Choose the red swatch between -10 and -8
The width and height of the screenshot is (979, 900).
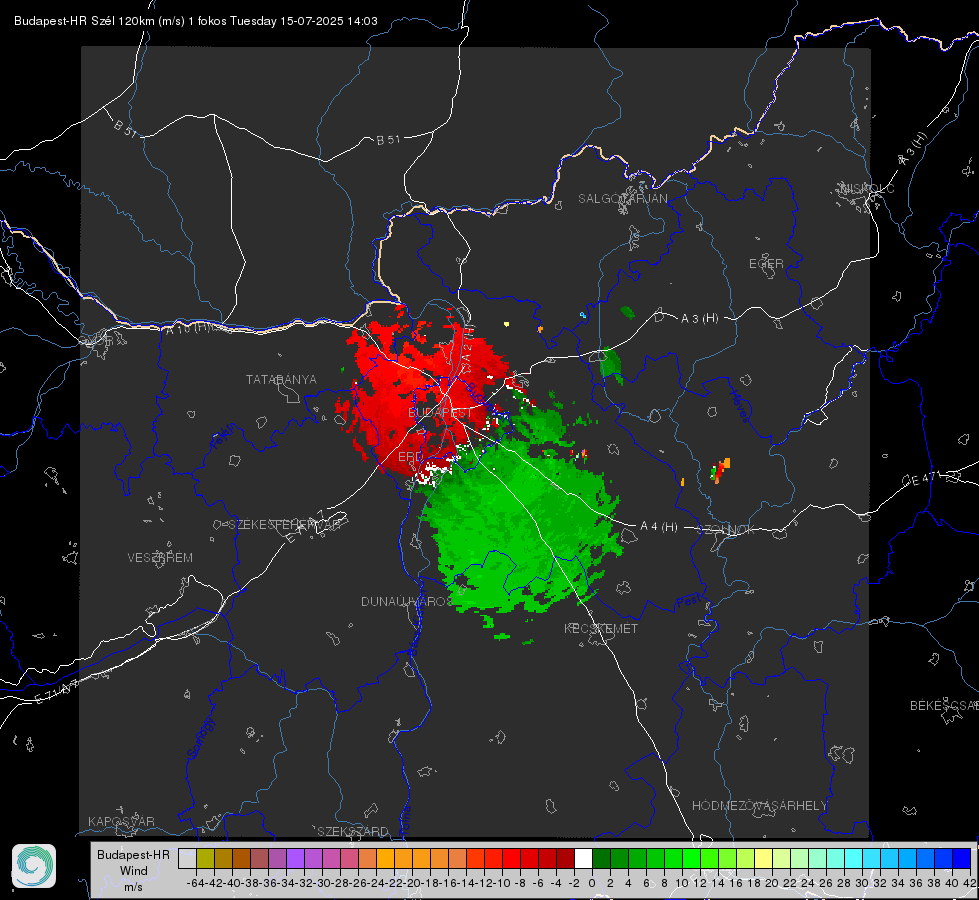[x=511, y=858]
